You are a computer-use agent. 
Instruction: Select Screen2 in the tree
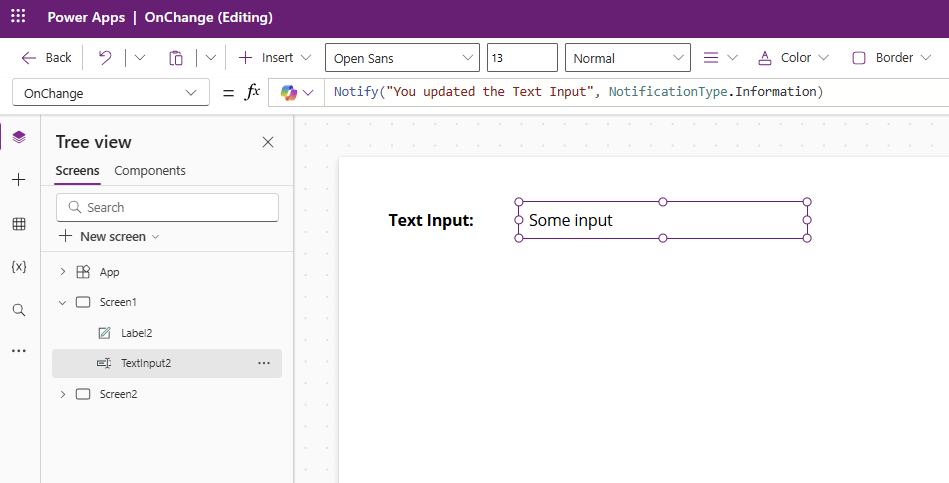click(118, 394)
